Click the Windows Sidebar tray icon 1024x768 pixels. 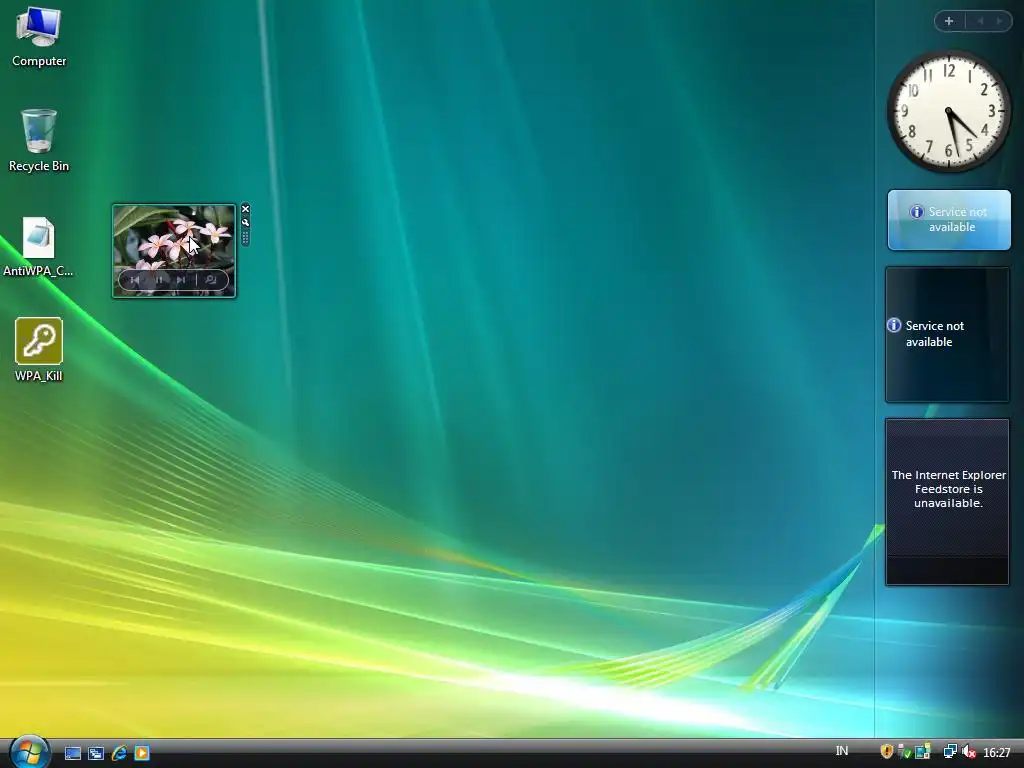pyautogui.click(x=923, y=752)
